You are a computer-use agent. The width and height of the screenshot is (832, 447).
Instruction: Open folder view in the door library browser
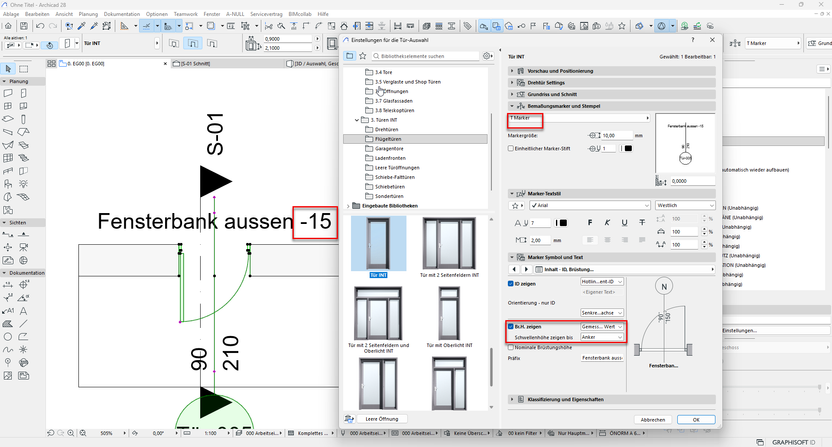pyautogui.click(x=350, y=56)
